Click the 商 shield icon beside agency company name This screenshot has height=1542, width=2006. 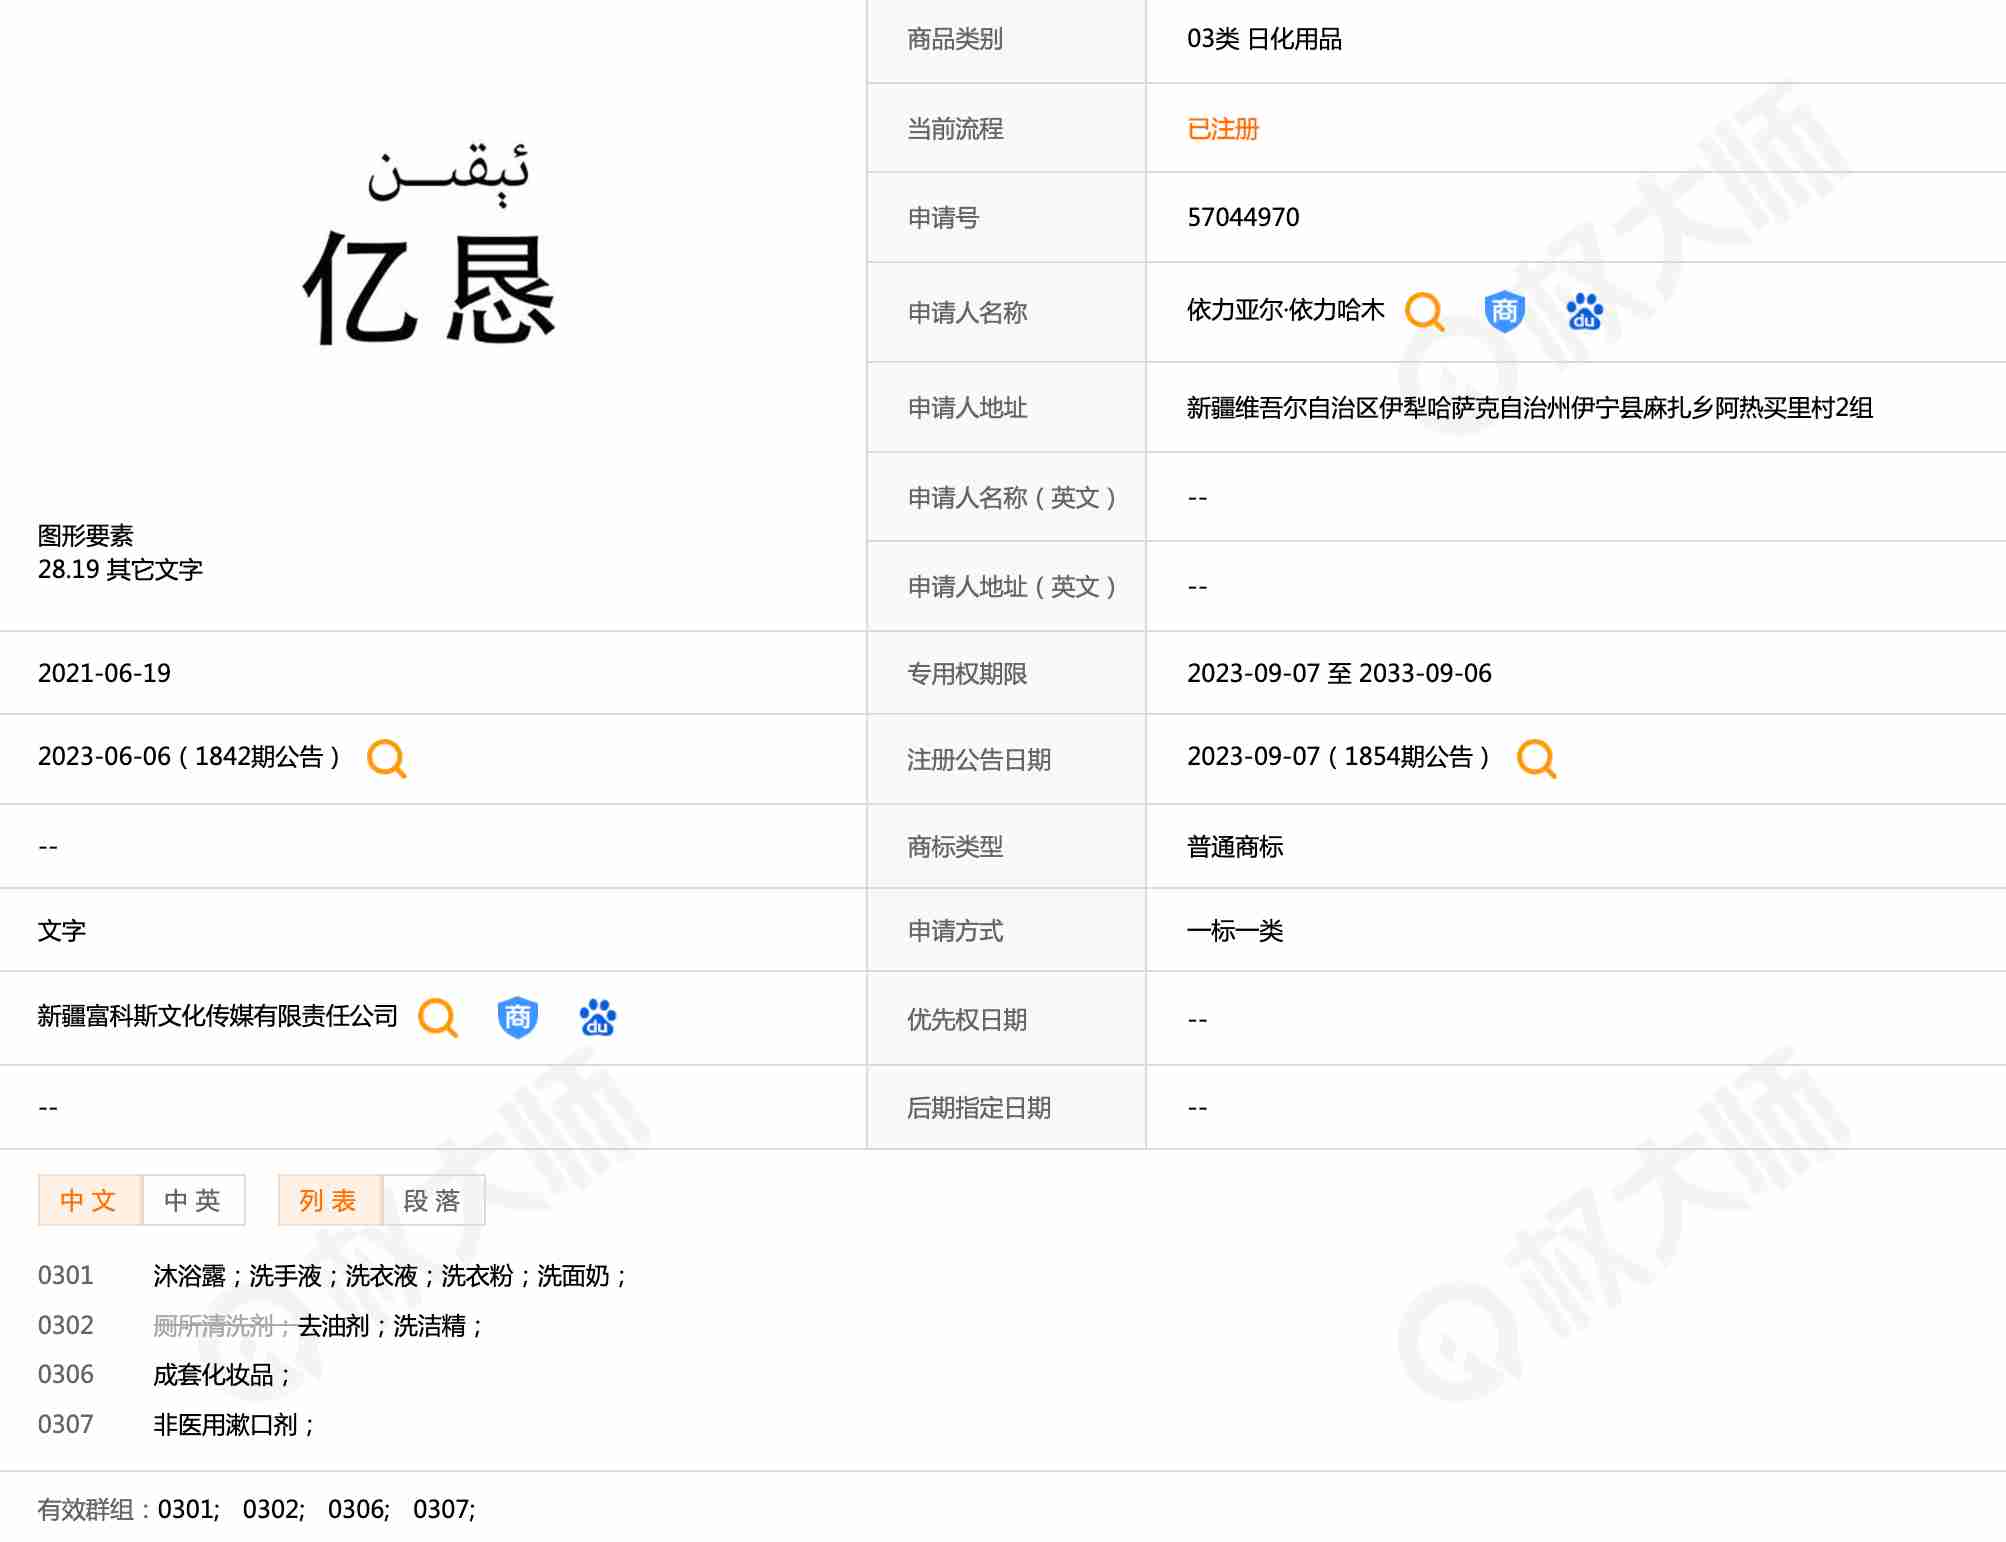coord(517,1018)
